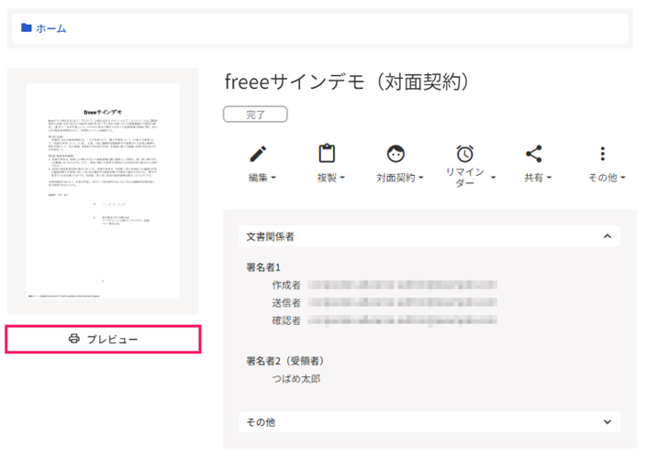Select the 署名者2（受領者） label

point(285,361)
